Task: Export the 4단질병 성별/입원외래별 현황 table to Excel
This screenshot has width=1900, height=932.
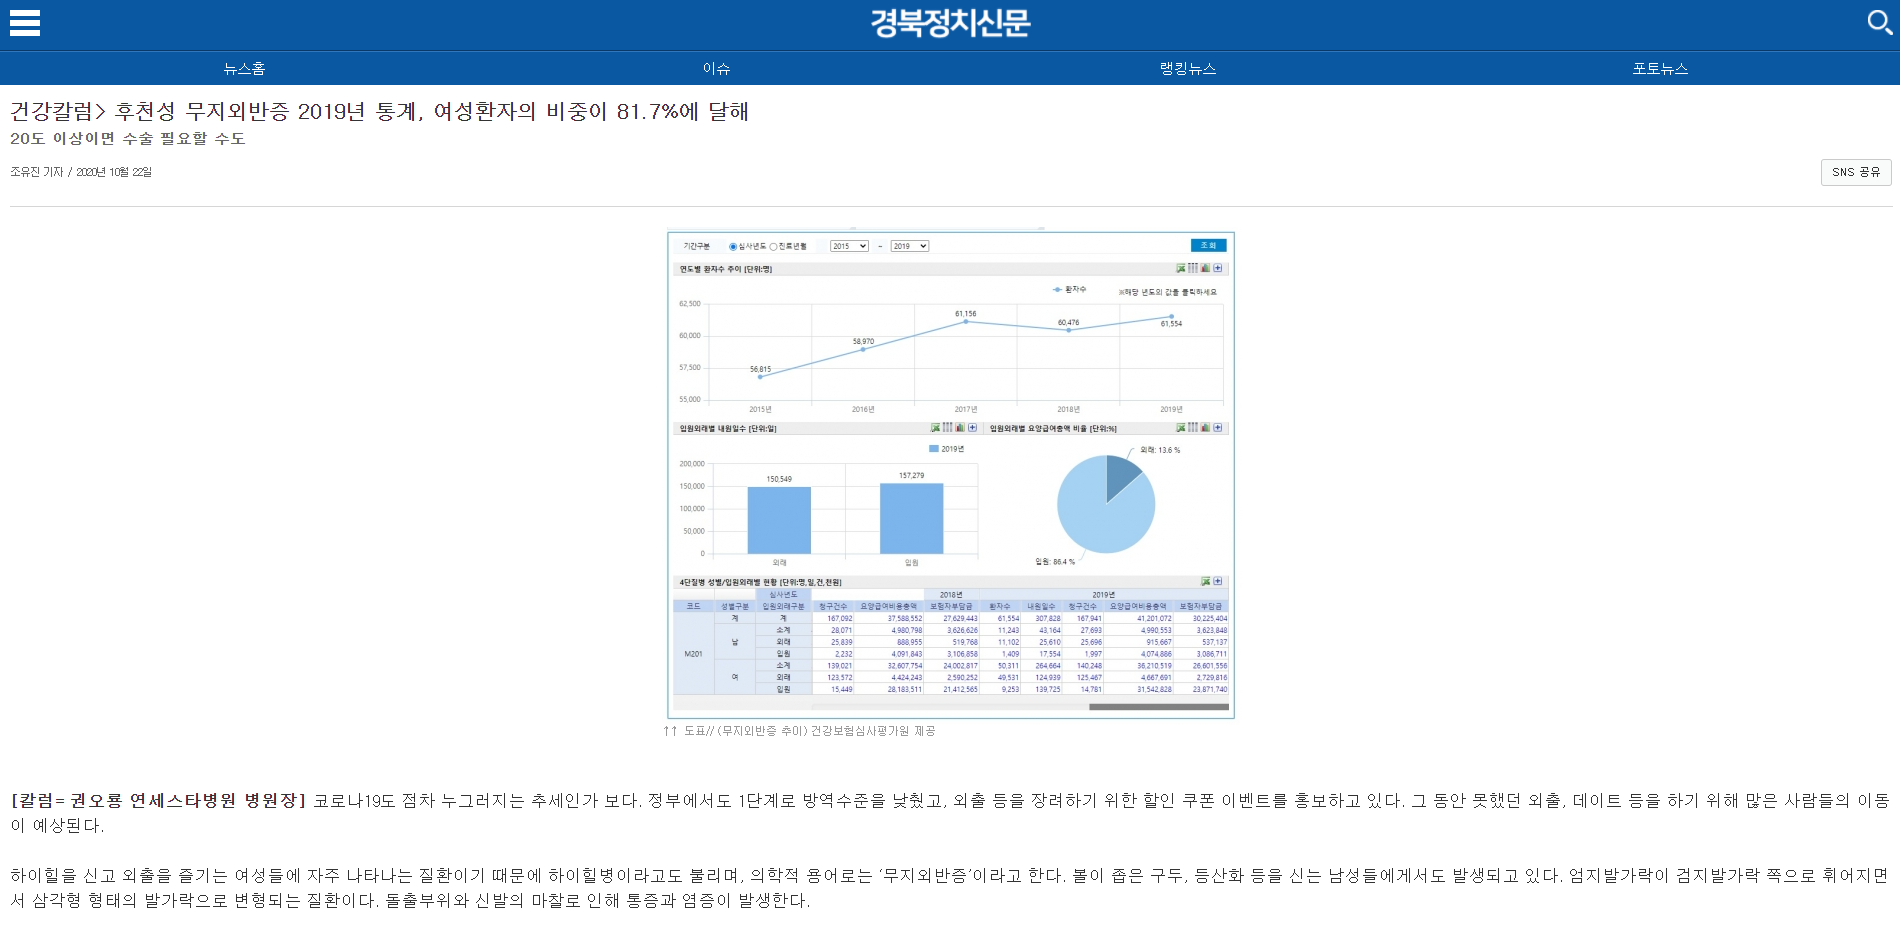Action: [1205, 581]
